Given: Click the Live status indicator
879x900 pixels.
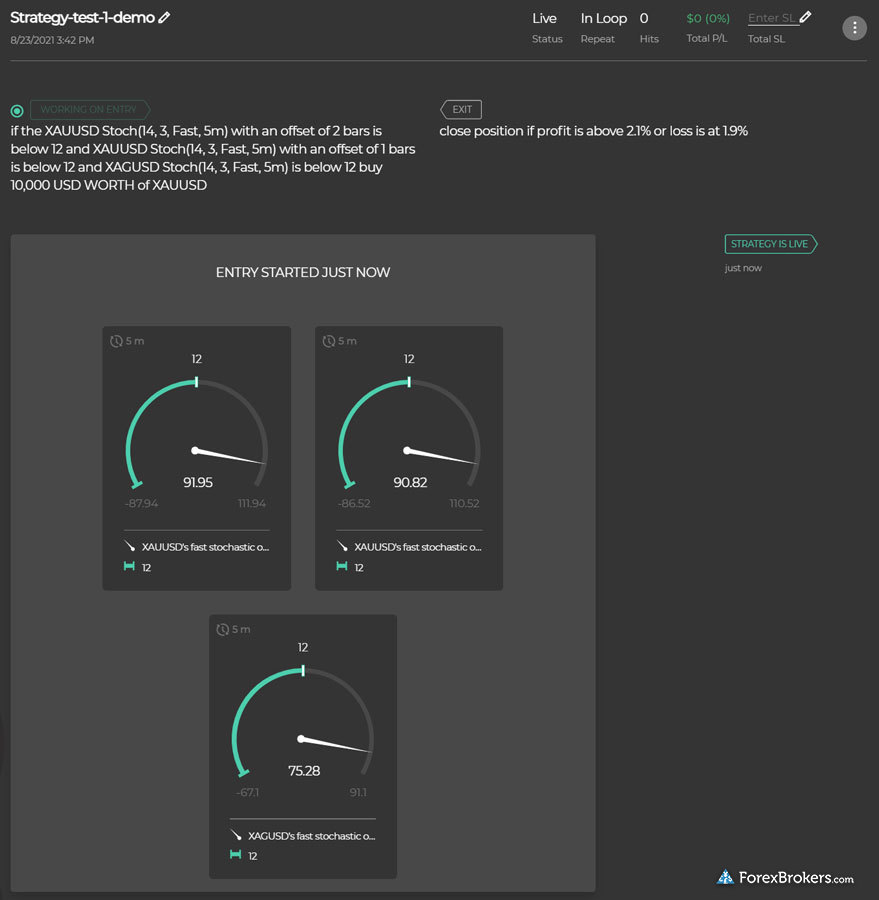Looking at the screenshot, I should click(x=545, y=18).
